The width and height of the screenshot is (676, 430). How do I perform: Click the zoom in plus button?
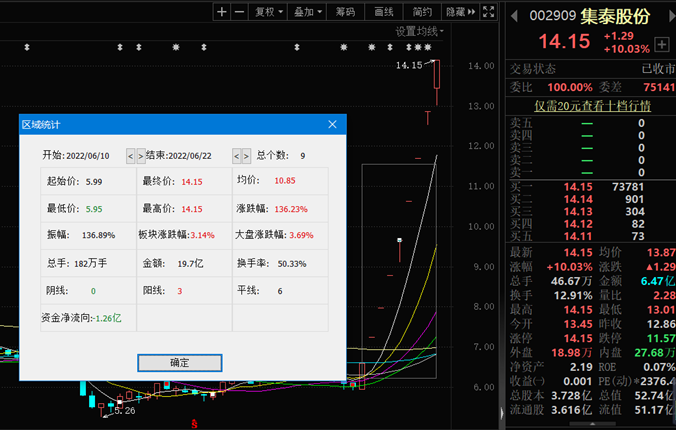[222, 12]
